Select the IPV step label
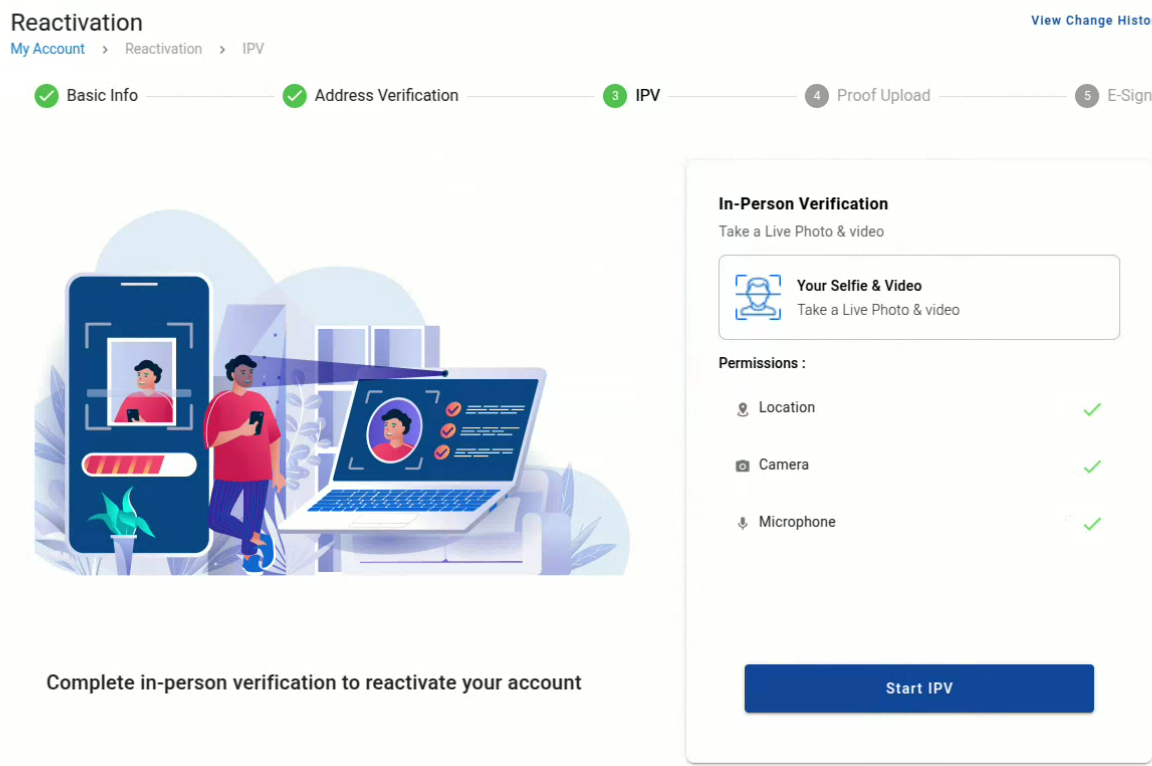 click(x=648, y=96)
